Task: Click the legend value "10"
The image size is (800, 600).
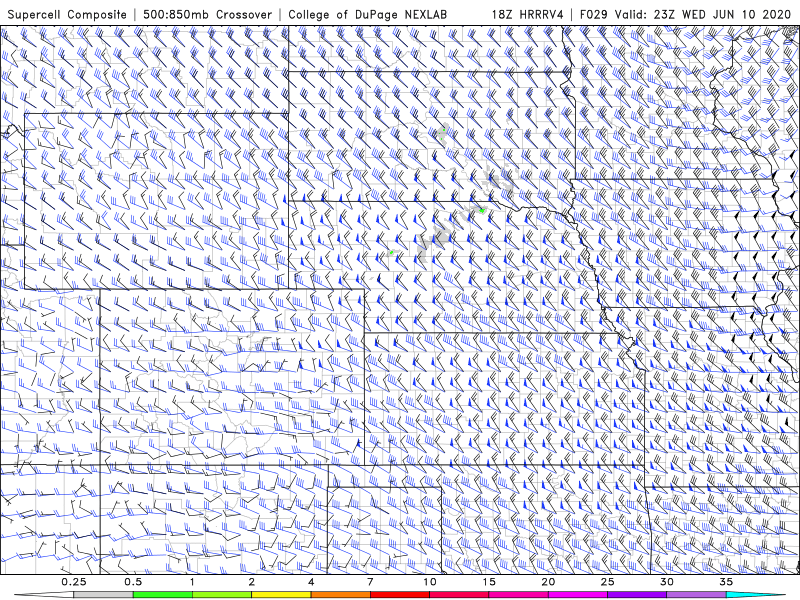Action: click(x=430, y=582)
